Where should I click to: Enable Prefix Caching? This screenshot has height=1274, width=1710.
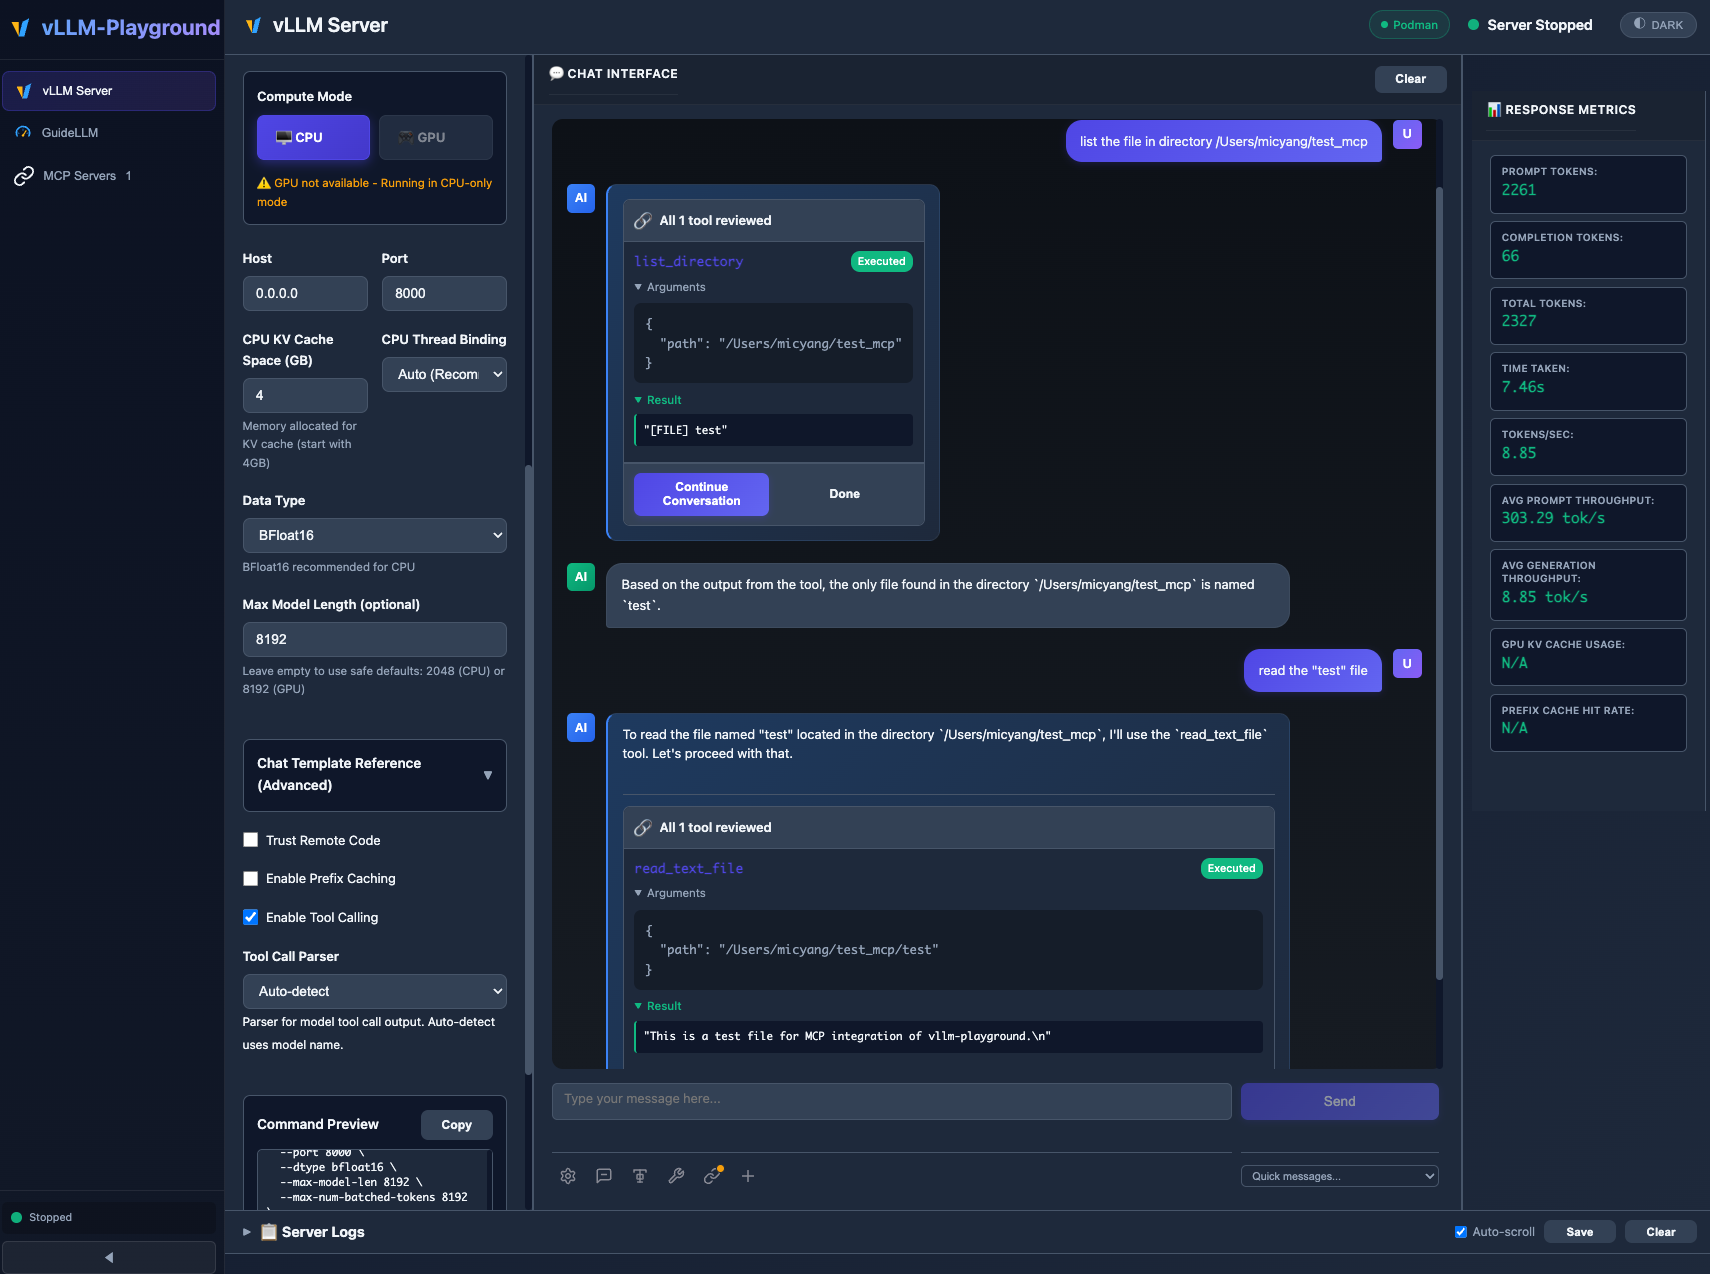click(250, 878)
